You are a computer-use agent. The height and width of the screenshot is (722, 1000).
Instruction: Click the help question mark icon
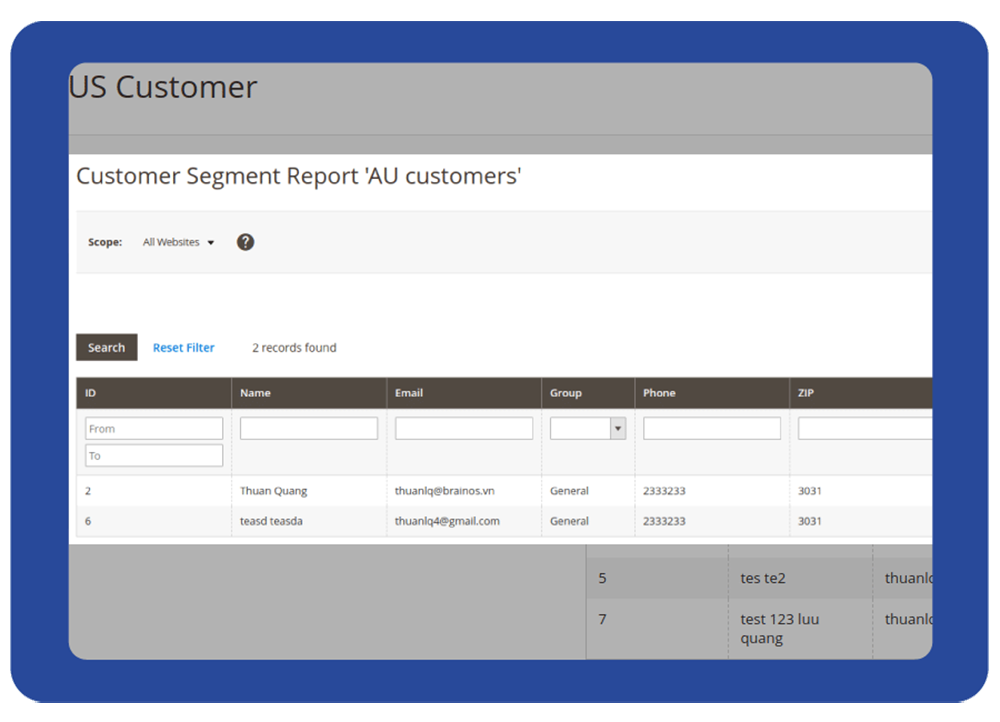click(245, 242)
